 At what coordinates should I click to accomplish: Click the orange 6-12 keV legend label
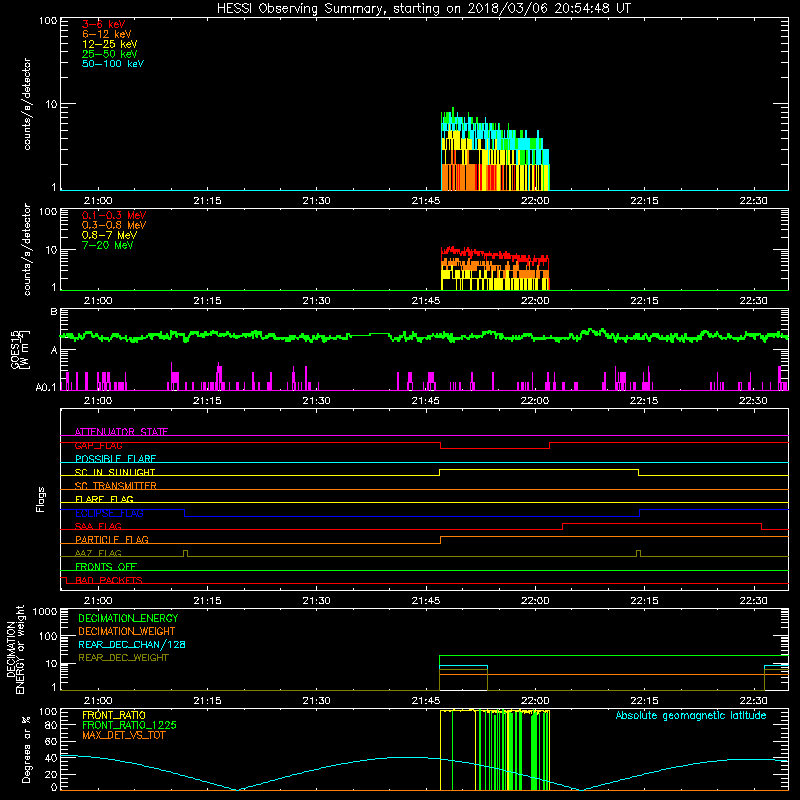click(x=107, y=34)
